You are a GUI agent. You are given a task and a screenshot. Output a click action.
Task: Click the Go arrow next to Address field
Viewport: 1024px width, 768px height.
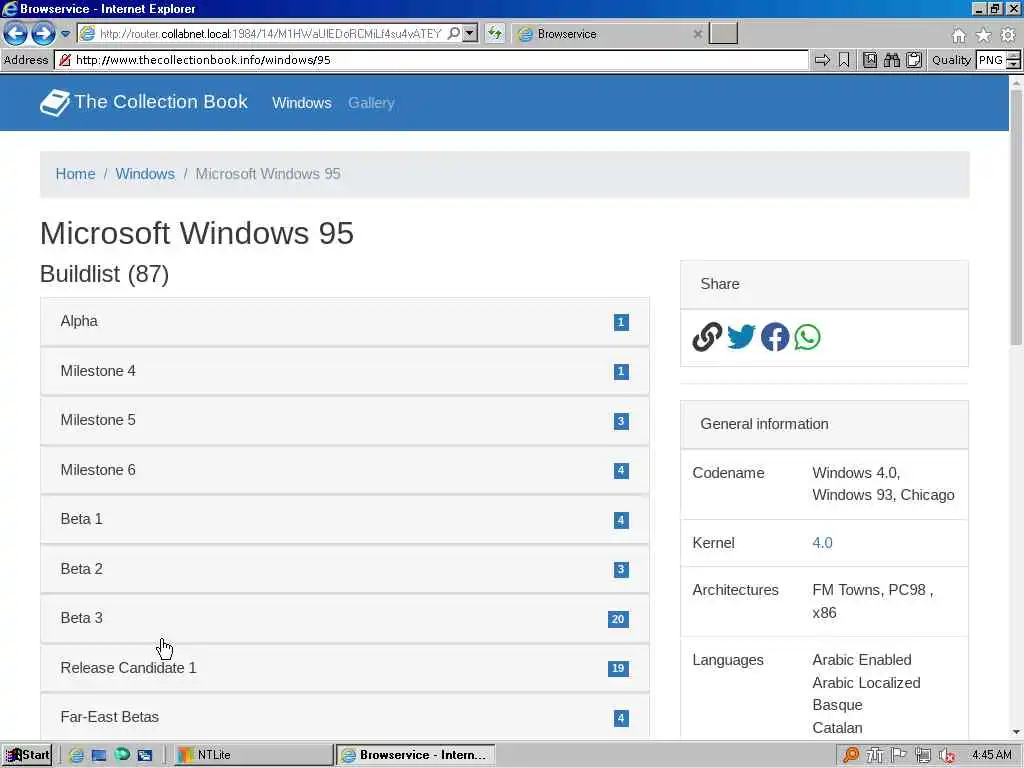[x=822, y=60]
